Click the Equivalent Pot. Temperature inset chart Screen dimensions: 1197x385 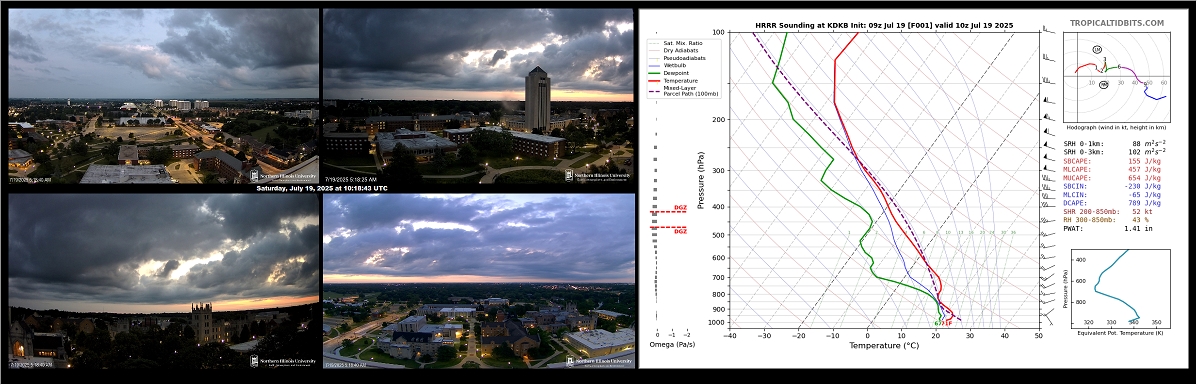point(1117,287)
